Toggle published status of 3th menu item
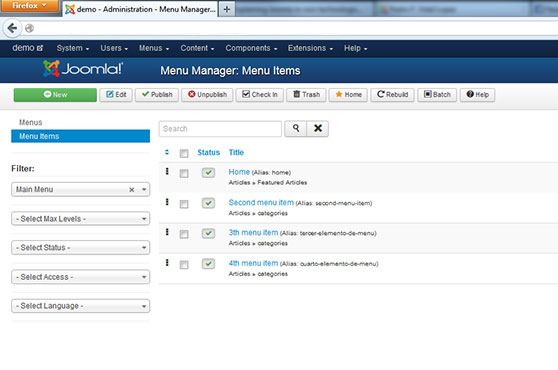Image resolution: width=558 pixels, height=370 pixels. coord(208,233)
